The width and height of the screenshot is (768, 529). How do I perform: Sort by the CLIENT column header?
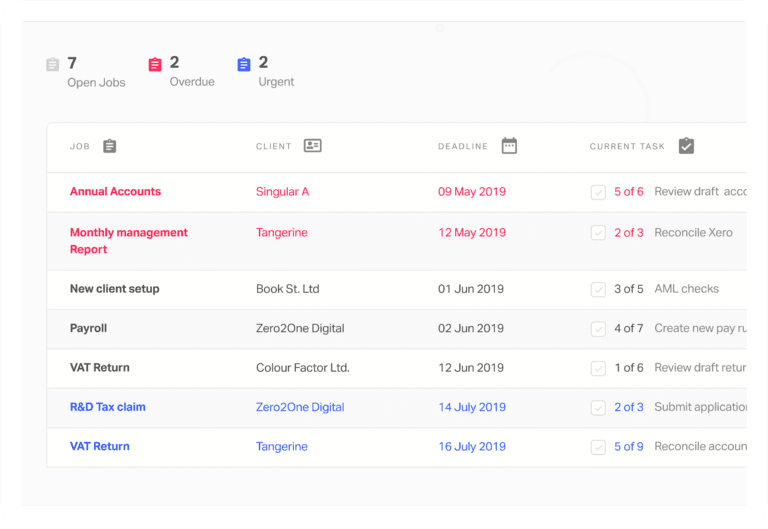[x=274, y=146]
